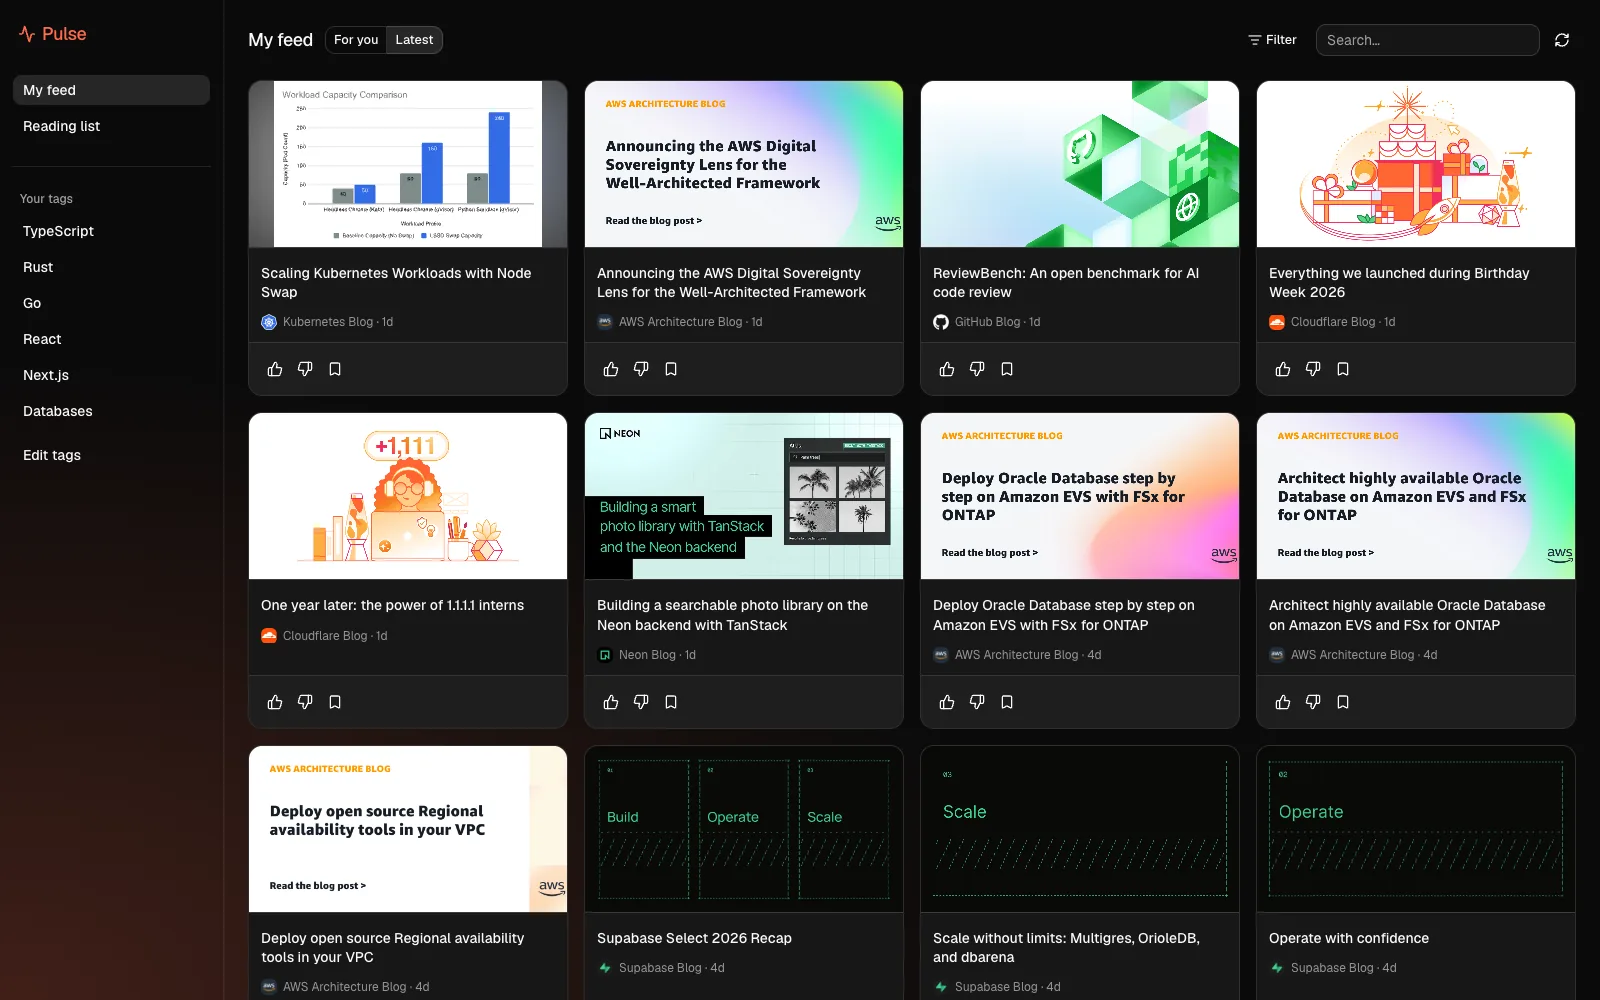The image size is (1600, 1000).
Task: Upvote the ReviewBench post
Action: click(x=947, y=369)
